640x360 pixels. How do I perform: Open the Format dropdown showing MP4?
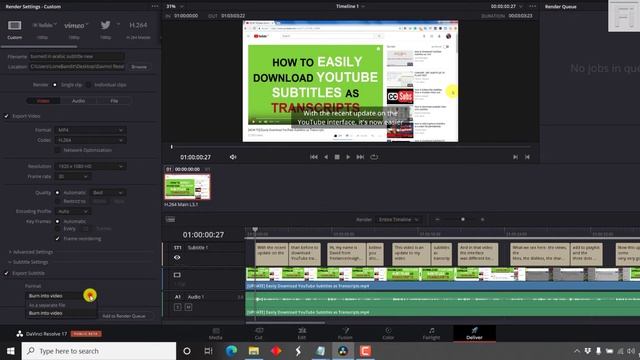(x=90, y=130)
